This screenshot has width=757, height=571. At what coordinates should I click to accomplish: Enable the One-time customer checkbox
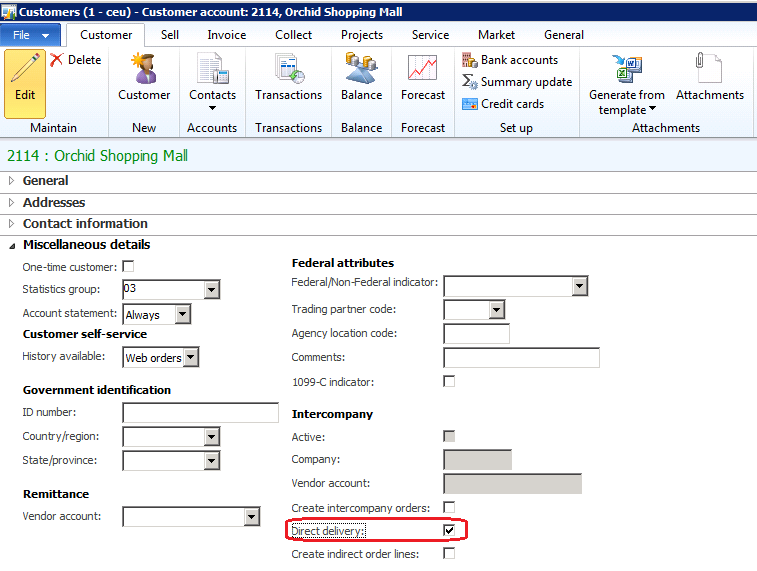(128, 267)
